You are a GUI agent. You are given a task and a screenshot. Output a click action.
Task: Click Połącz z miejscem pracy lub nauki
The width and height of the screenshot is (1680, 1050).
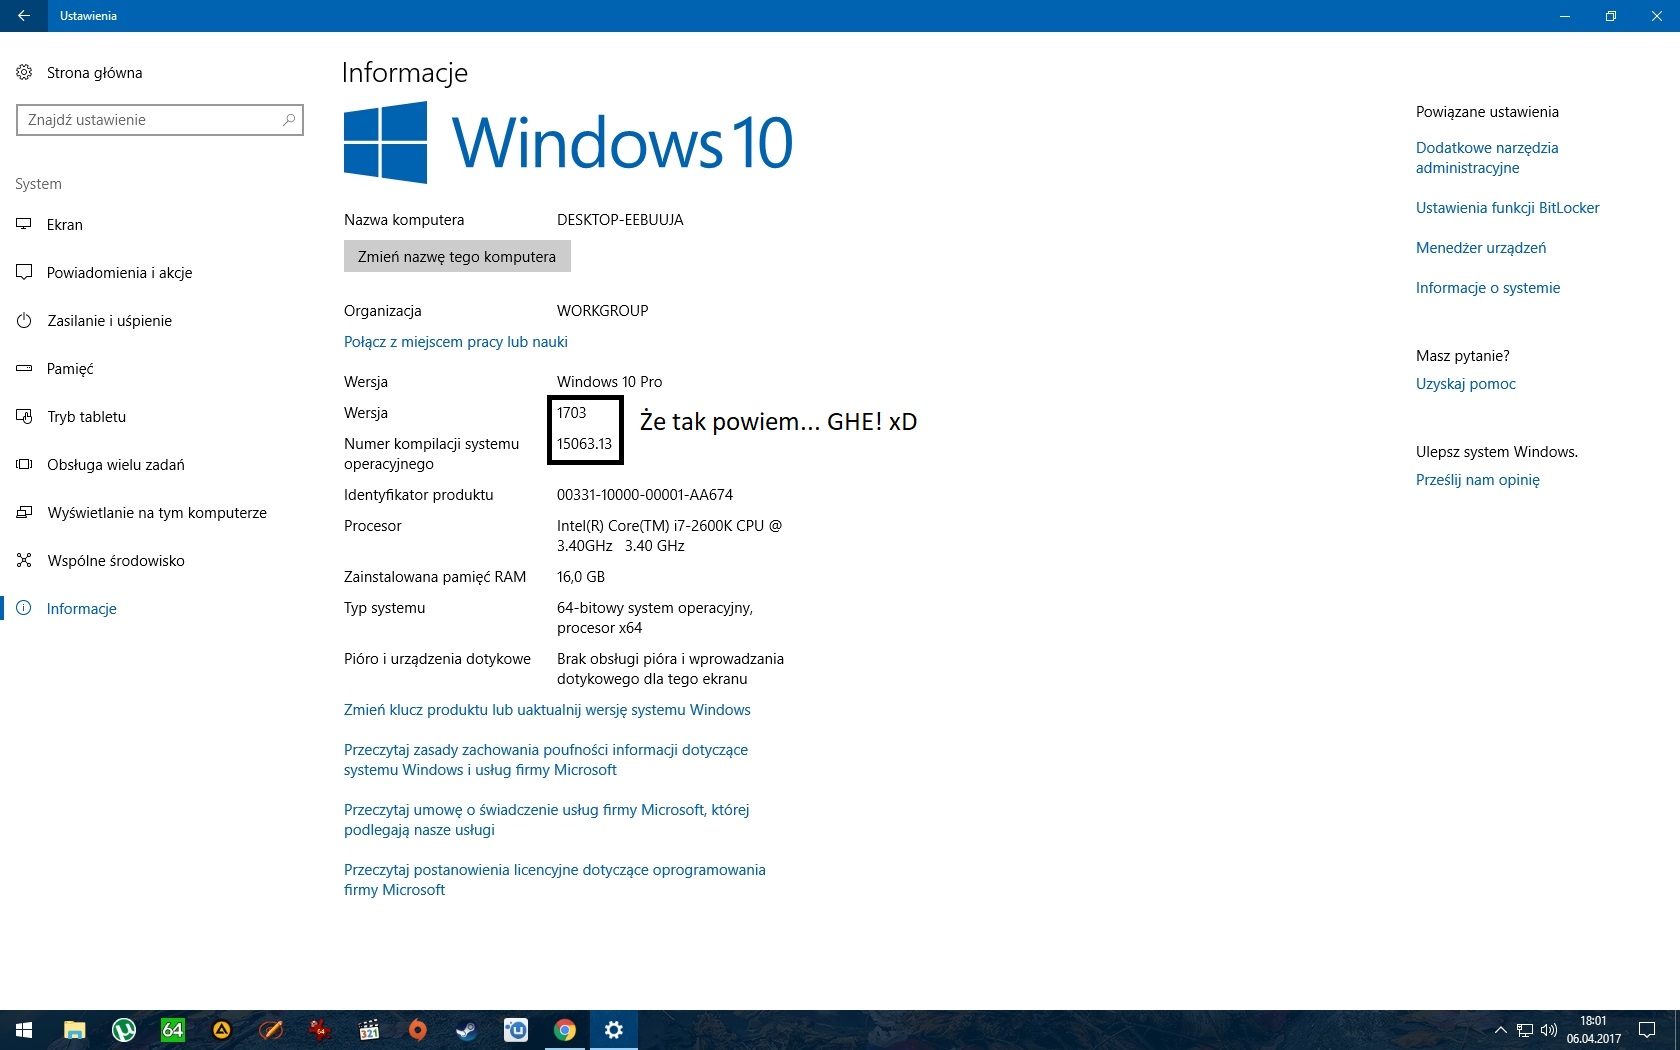pos(456,342)
